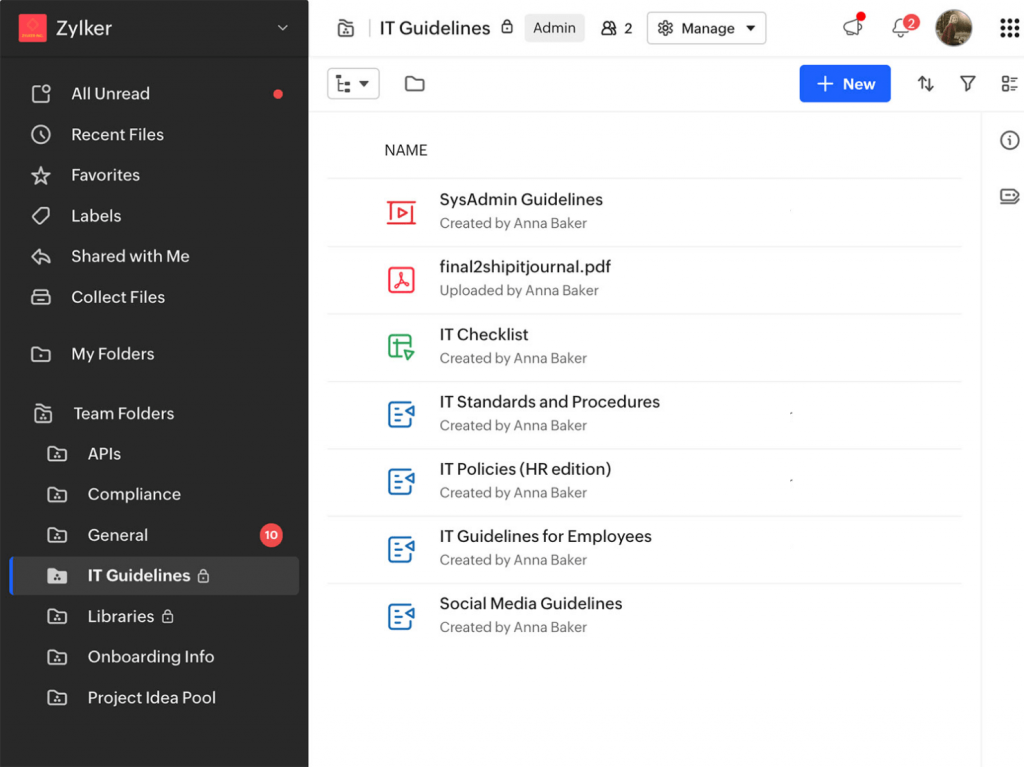Click the New button
Image resolution: width=1024 pixels, height=767 pixels.
pos(845,84)
